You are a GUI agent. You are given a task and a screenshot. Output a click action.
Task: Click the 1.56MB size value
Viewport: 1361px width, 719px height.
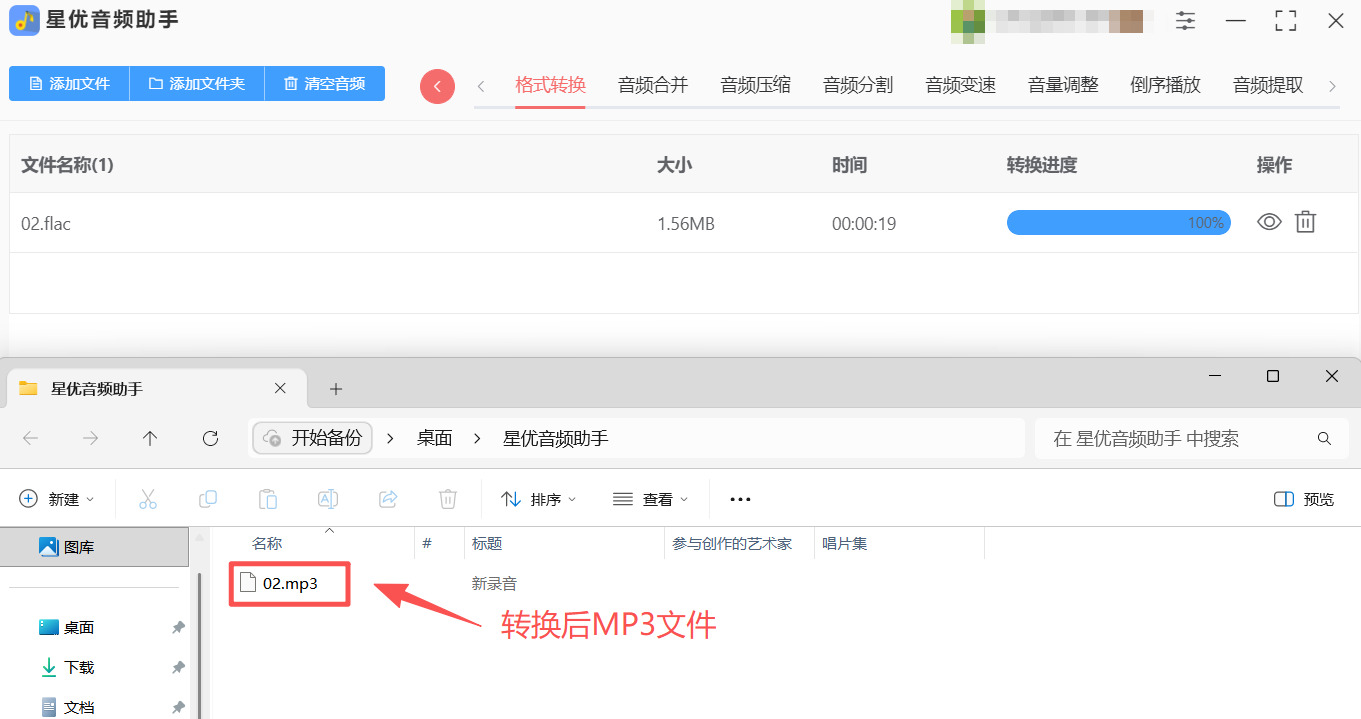(686, 224)
